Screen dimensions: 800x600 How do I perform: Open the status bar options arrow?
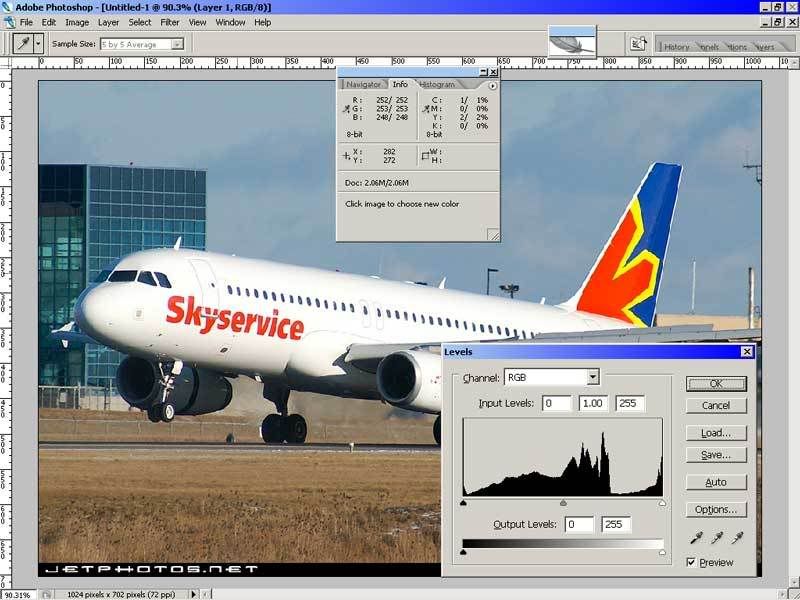tap(193, 594)
